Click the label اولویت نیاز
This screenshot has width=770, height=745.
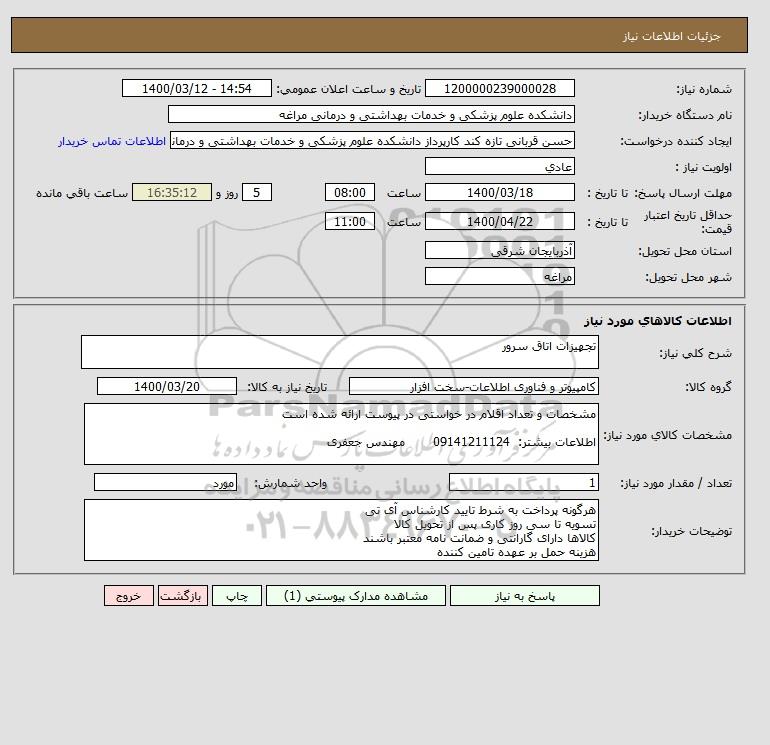(x=704, y=167)
